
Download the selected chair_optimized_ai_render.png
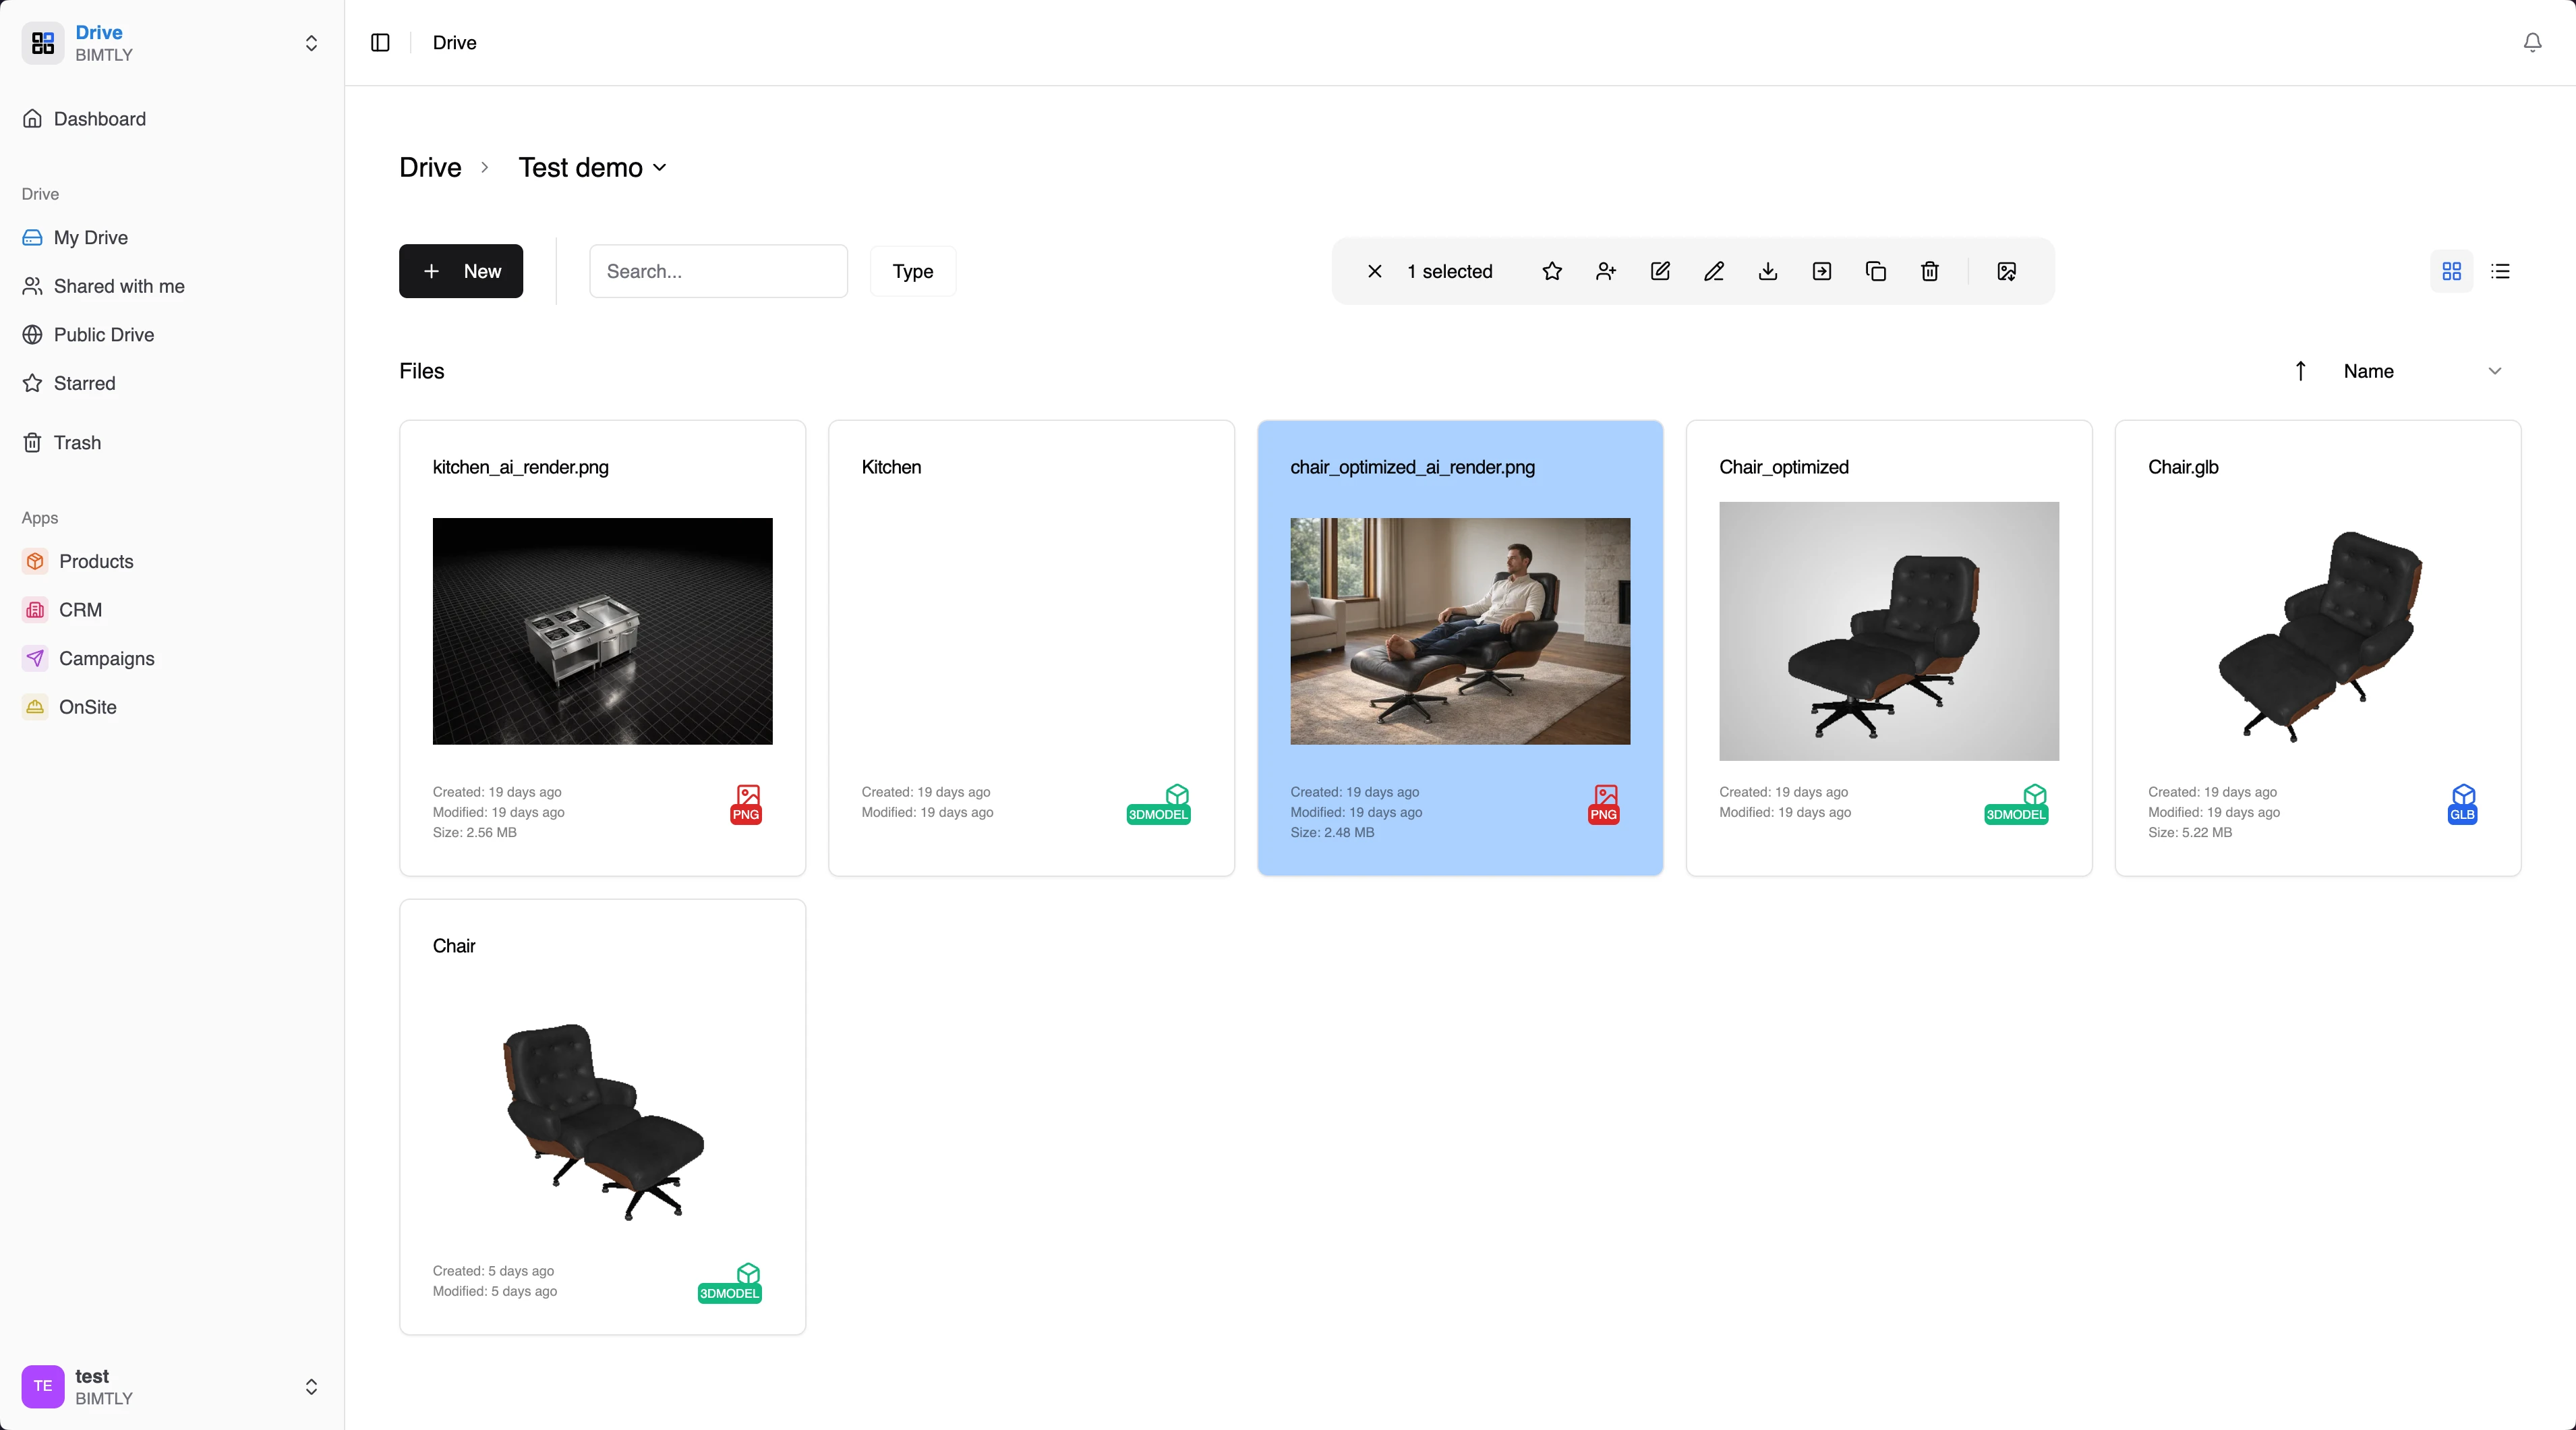pos(1768,271)
